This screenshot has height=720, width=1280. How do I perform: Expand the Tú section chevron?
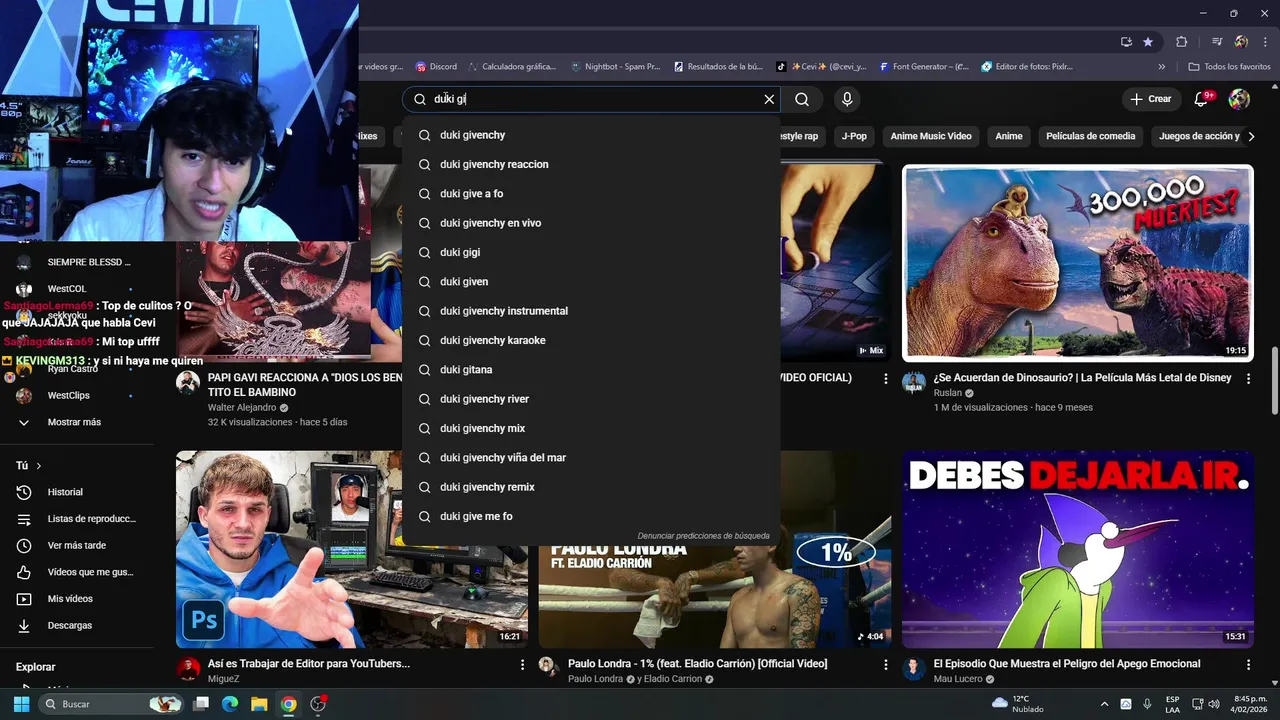point(39,466)
